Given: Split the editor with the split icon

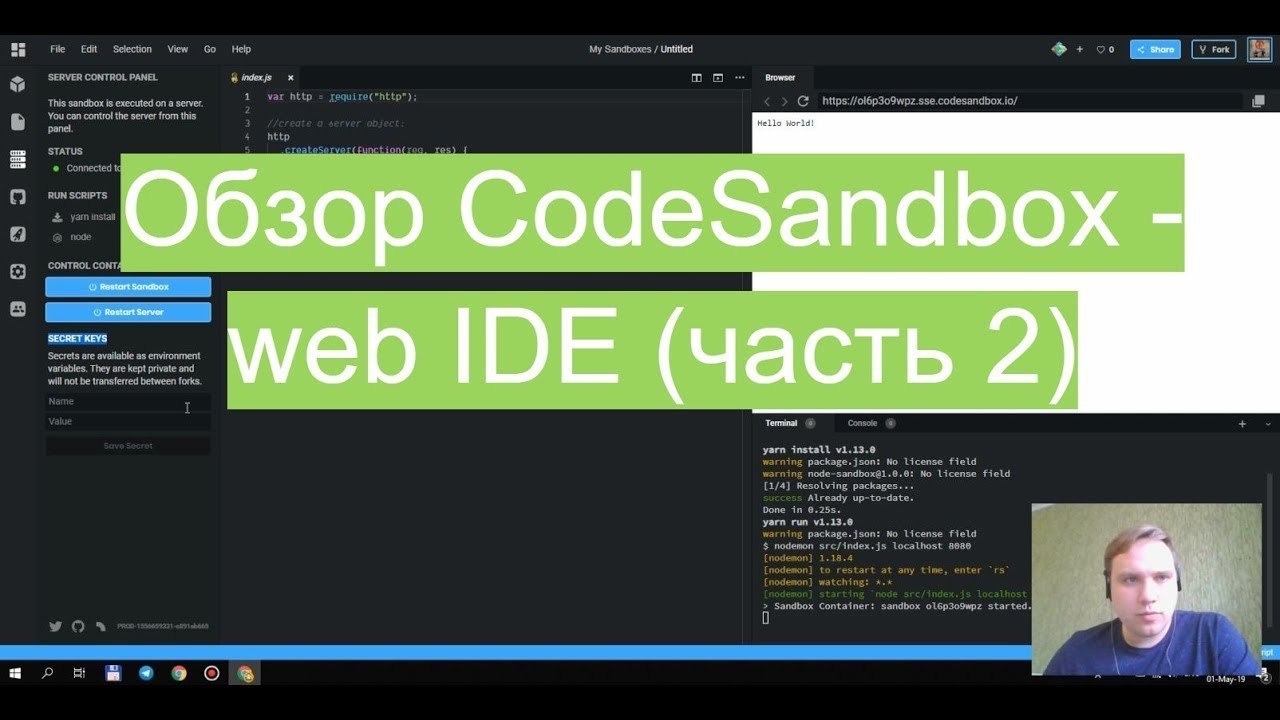Looking at the screenshot, I should pyautogui.click(x=697, y=77).
